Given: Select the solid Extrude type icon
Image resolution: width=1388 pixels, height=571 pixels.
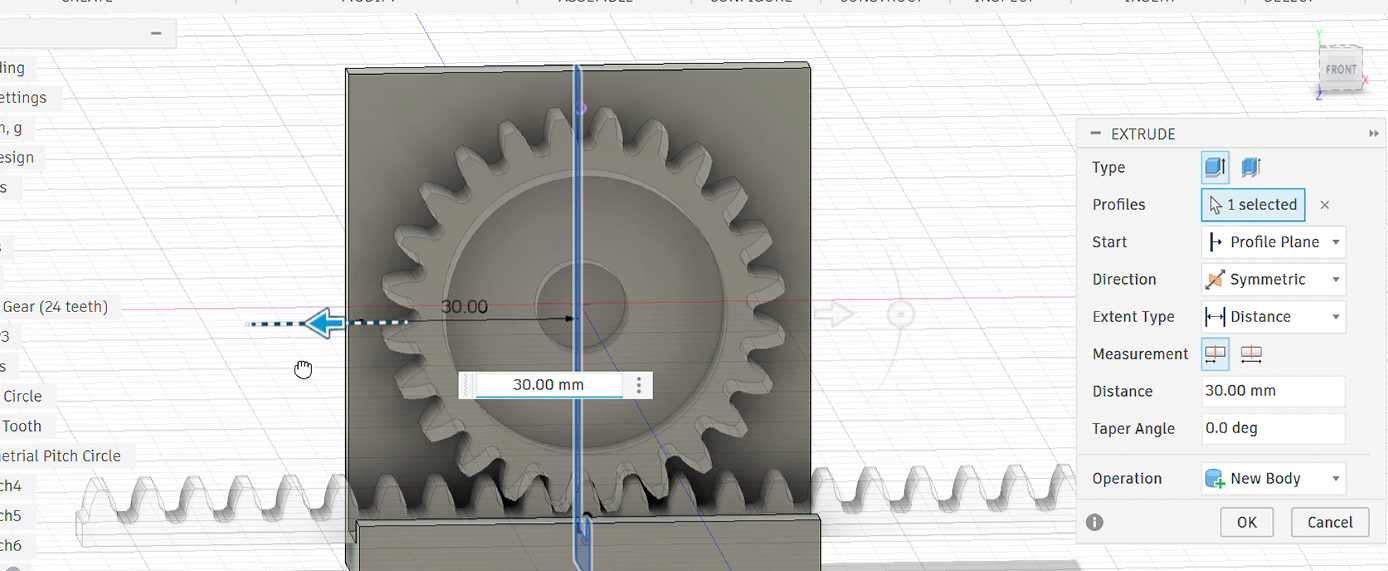Looking at the screenshot, I should 1215,167.
